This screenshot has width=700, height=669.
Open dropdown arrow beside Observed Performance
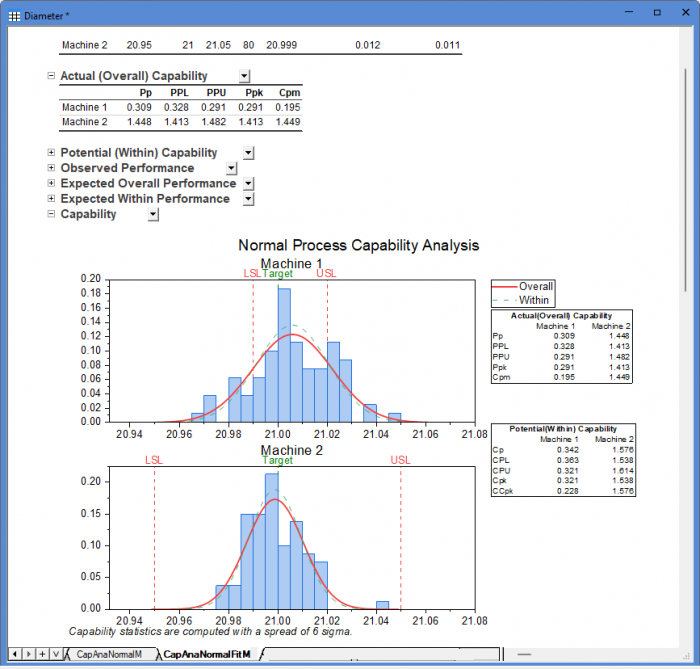(x=231, y=168)
